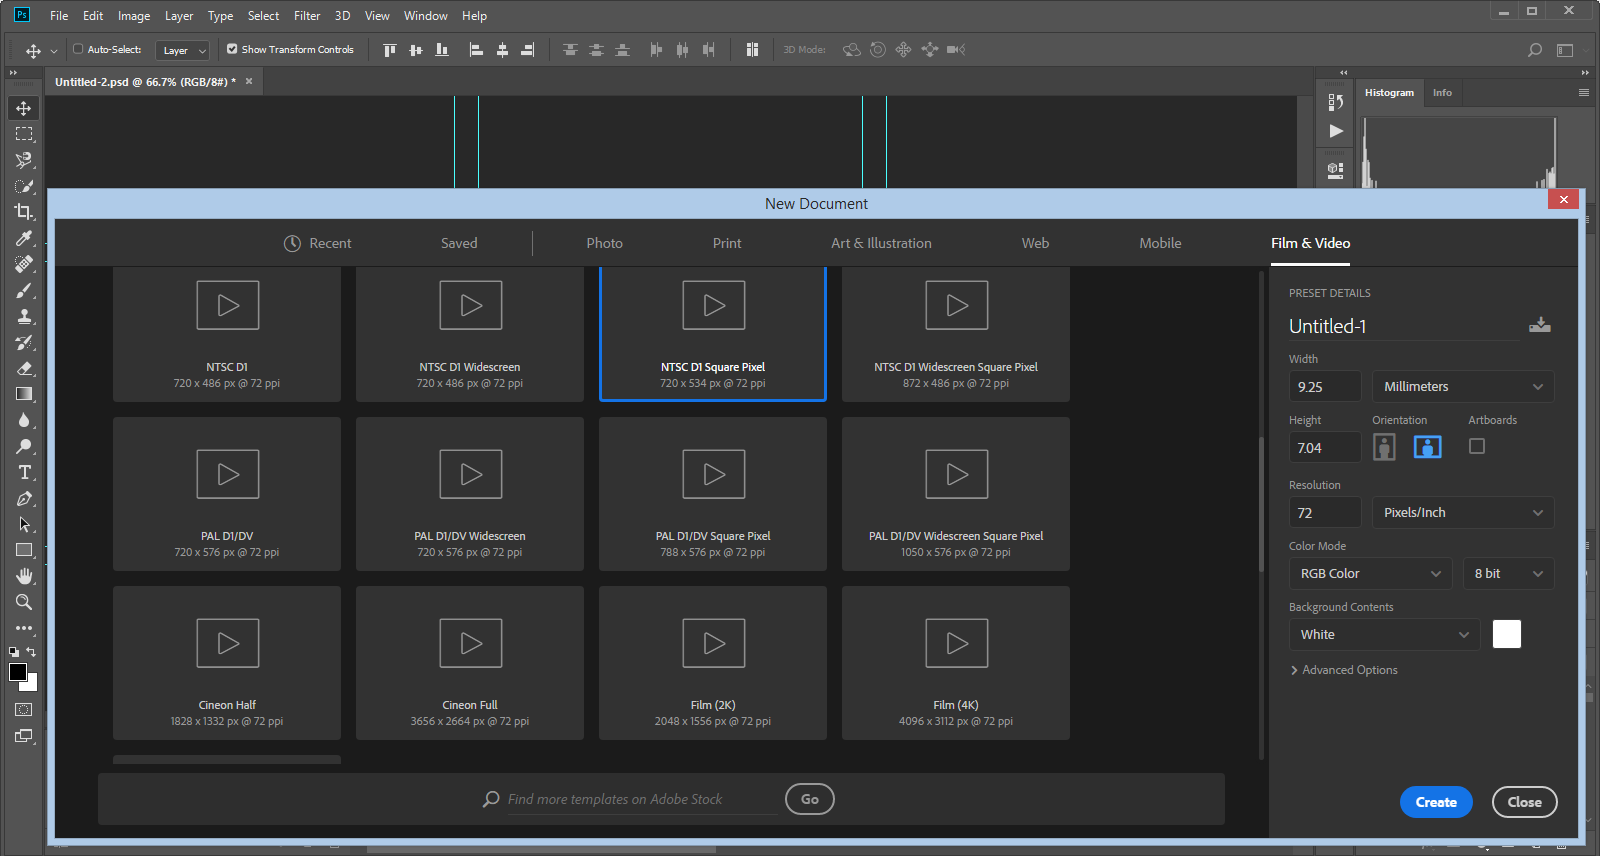Click the background color white swatch

[x=1507, y=634]
